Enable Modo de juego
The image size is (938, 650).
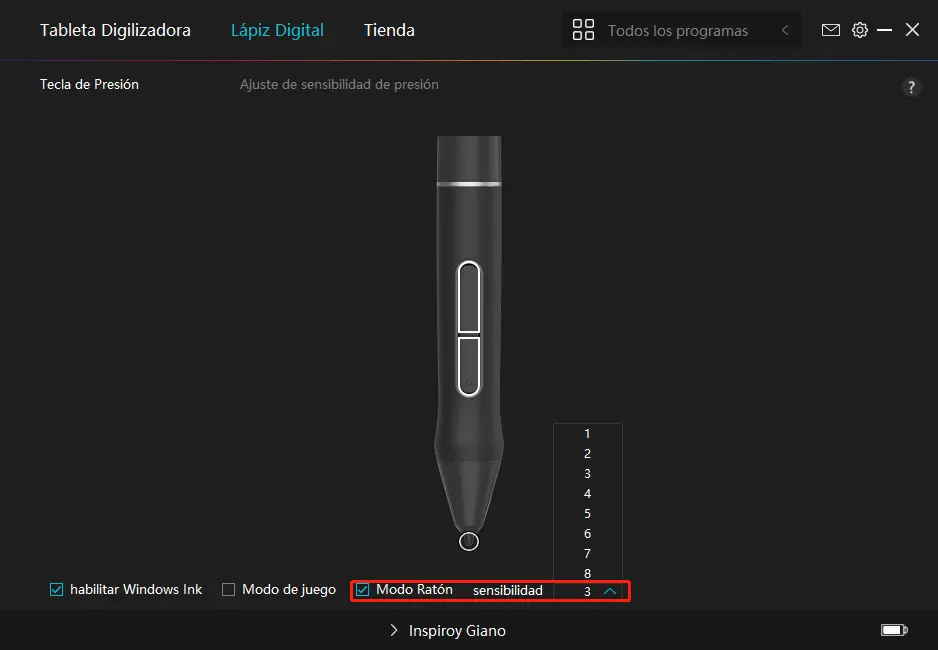coord(228,589)
